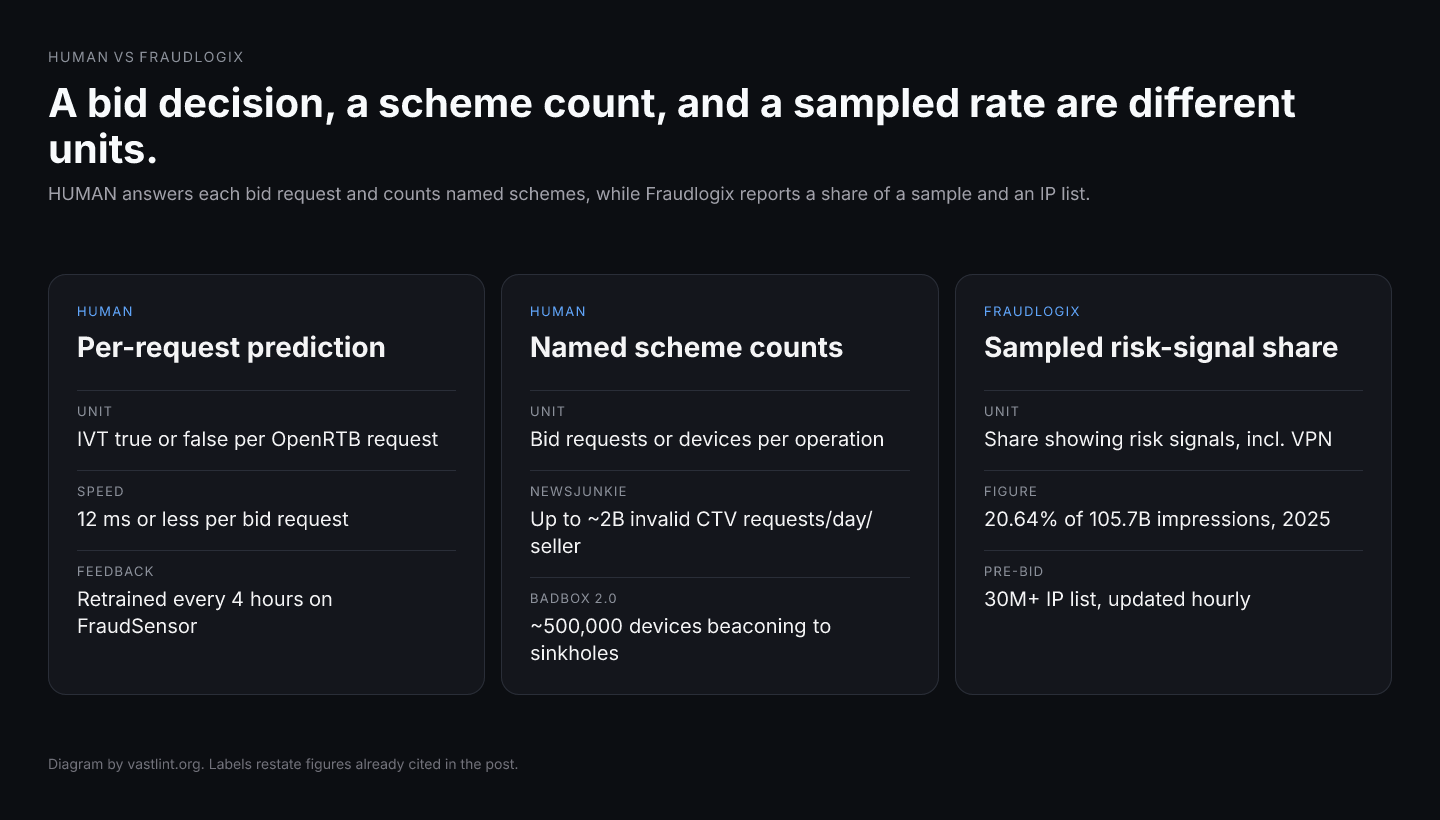Click the UNIT label in the Sampled risk-signal share card
Viewport: 1440px width, 820px height.
click(1002, 411)
